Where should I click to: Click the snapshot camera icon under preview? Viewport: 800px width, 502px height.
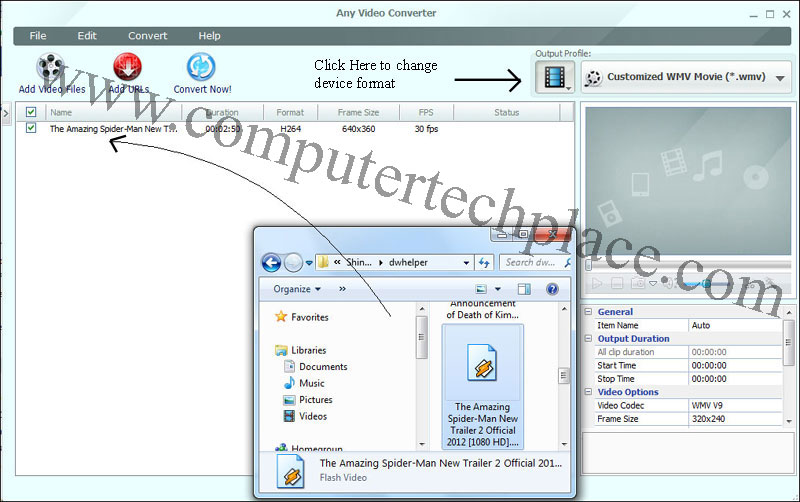(x=638, y=283)
